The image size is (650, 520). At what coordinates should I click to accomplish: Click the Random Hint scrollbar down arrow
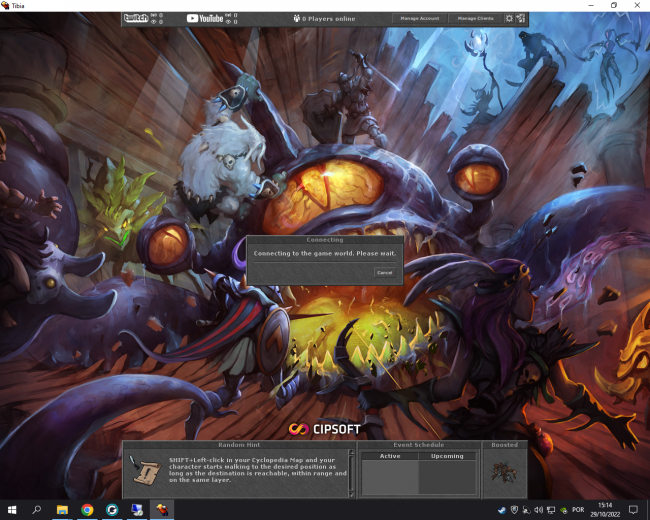click(x=352, y=494)
